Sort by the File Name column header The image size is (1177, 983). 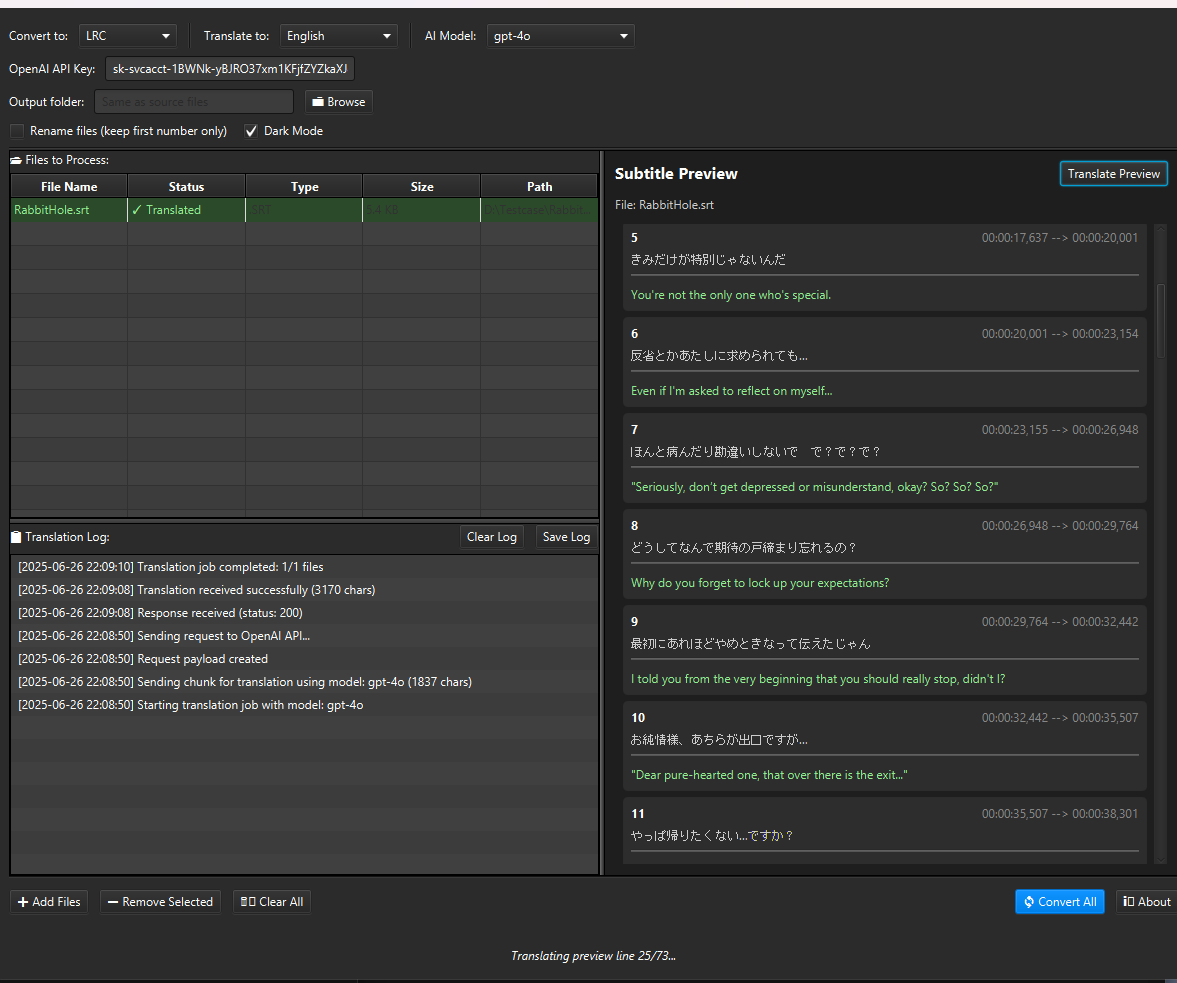[x=69, y=186]
